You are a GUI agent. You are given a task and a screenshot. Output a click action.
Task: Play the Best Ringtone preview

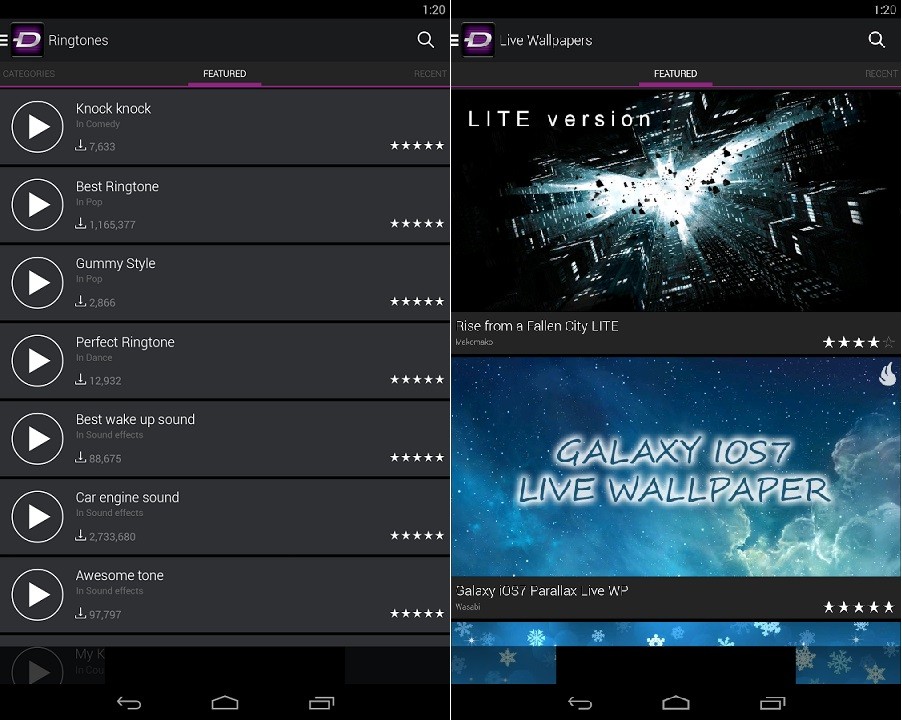point(37,205)
